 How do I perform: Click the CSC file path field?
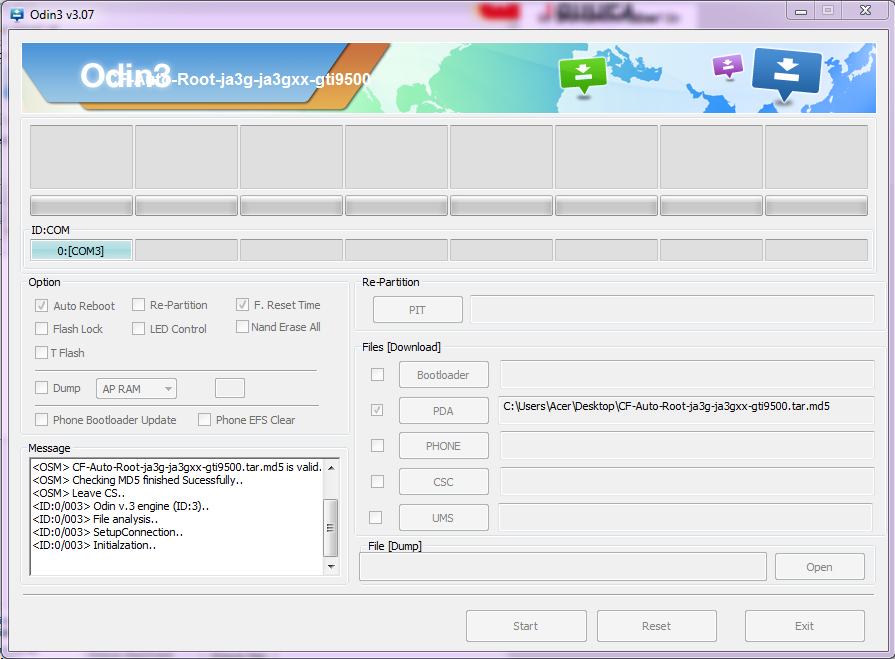pos(687,482)
